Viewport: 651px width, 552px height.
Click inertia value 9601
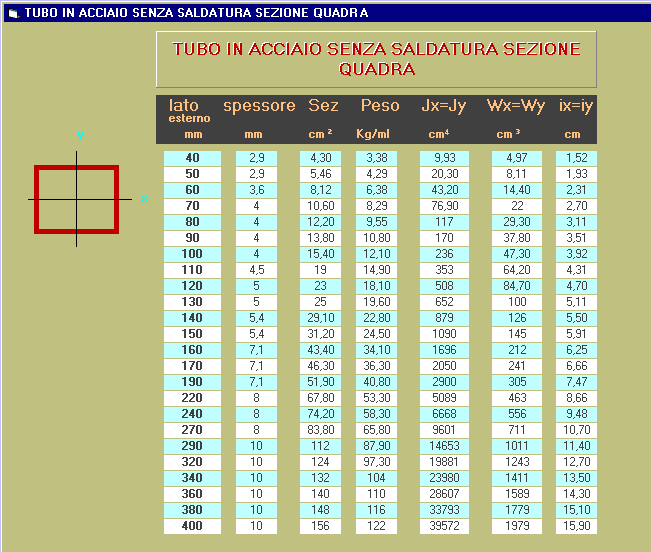pos(444,430)
